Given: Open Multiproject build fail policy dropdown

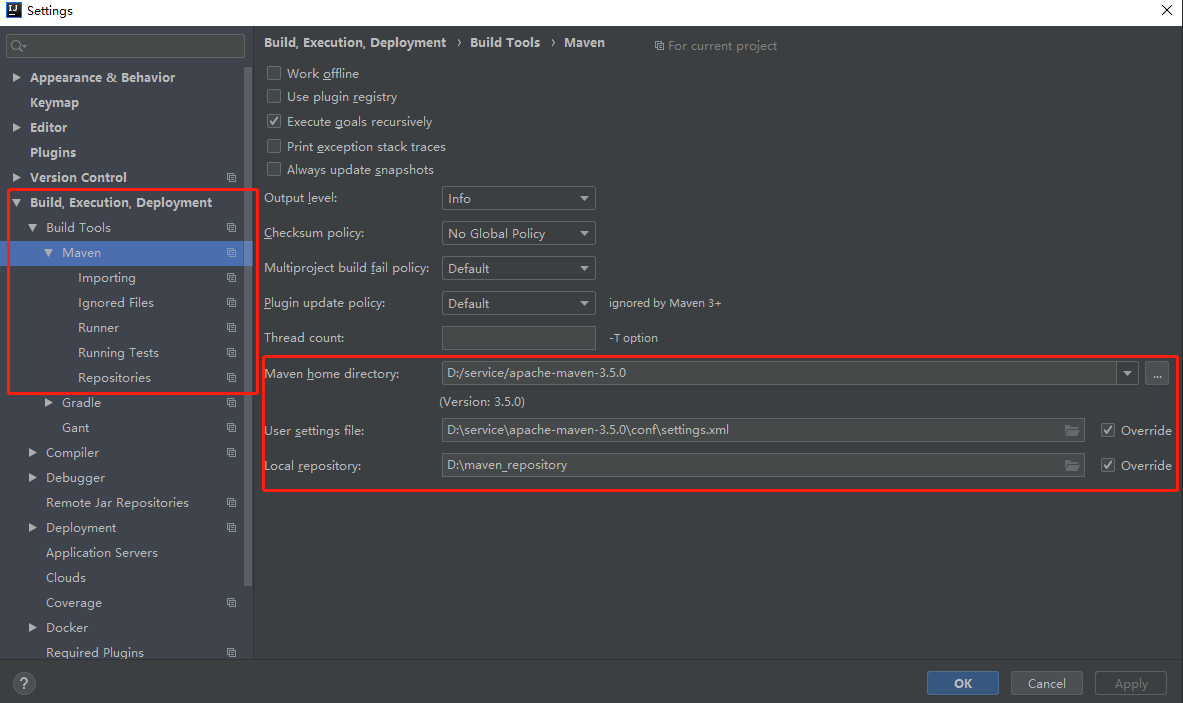Looking at the screenshot, I should (518, 269).
